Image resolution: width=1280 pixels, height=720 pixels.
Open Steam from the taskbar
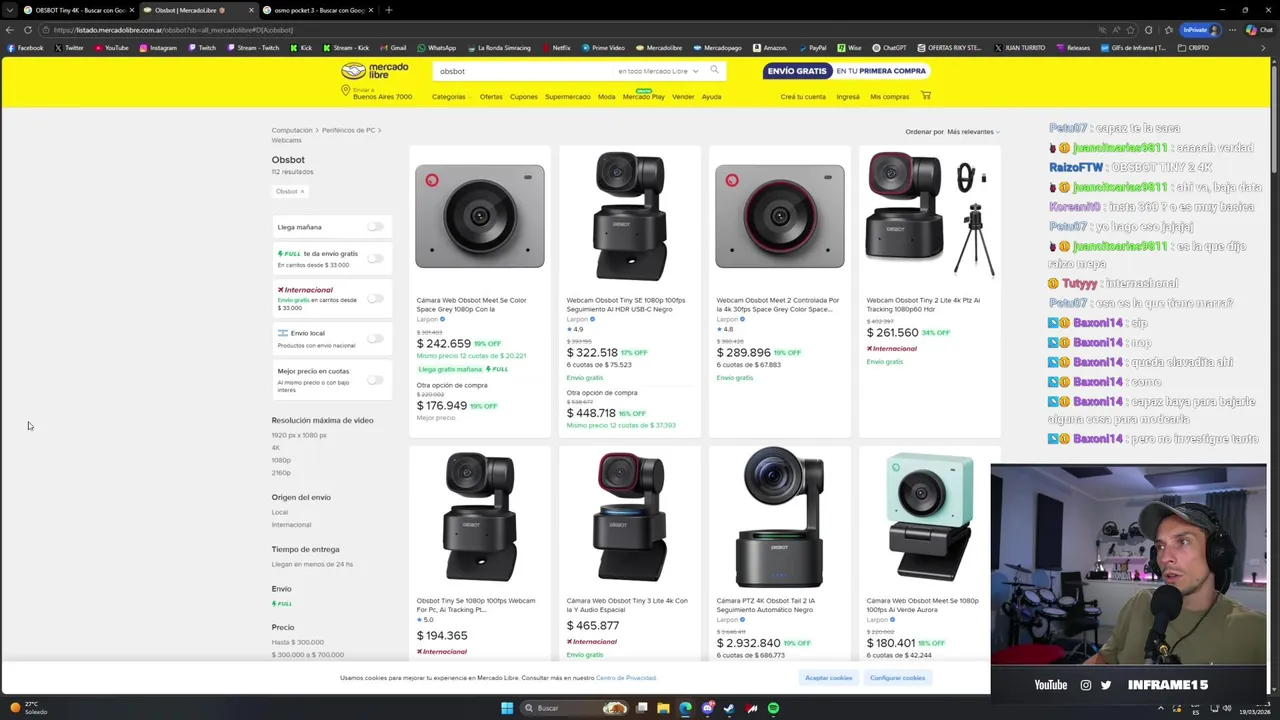click(729, 708)
